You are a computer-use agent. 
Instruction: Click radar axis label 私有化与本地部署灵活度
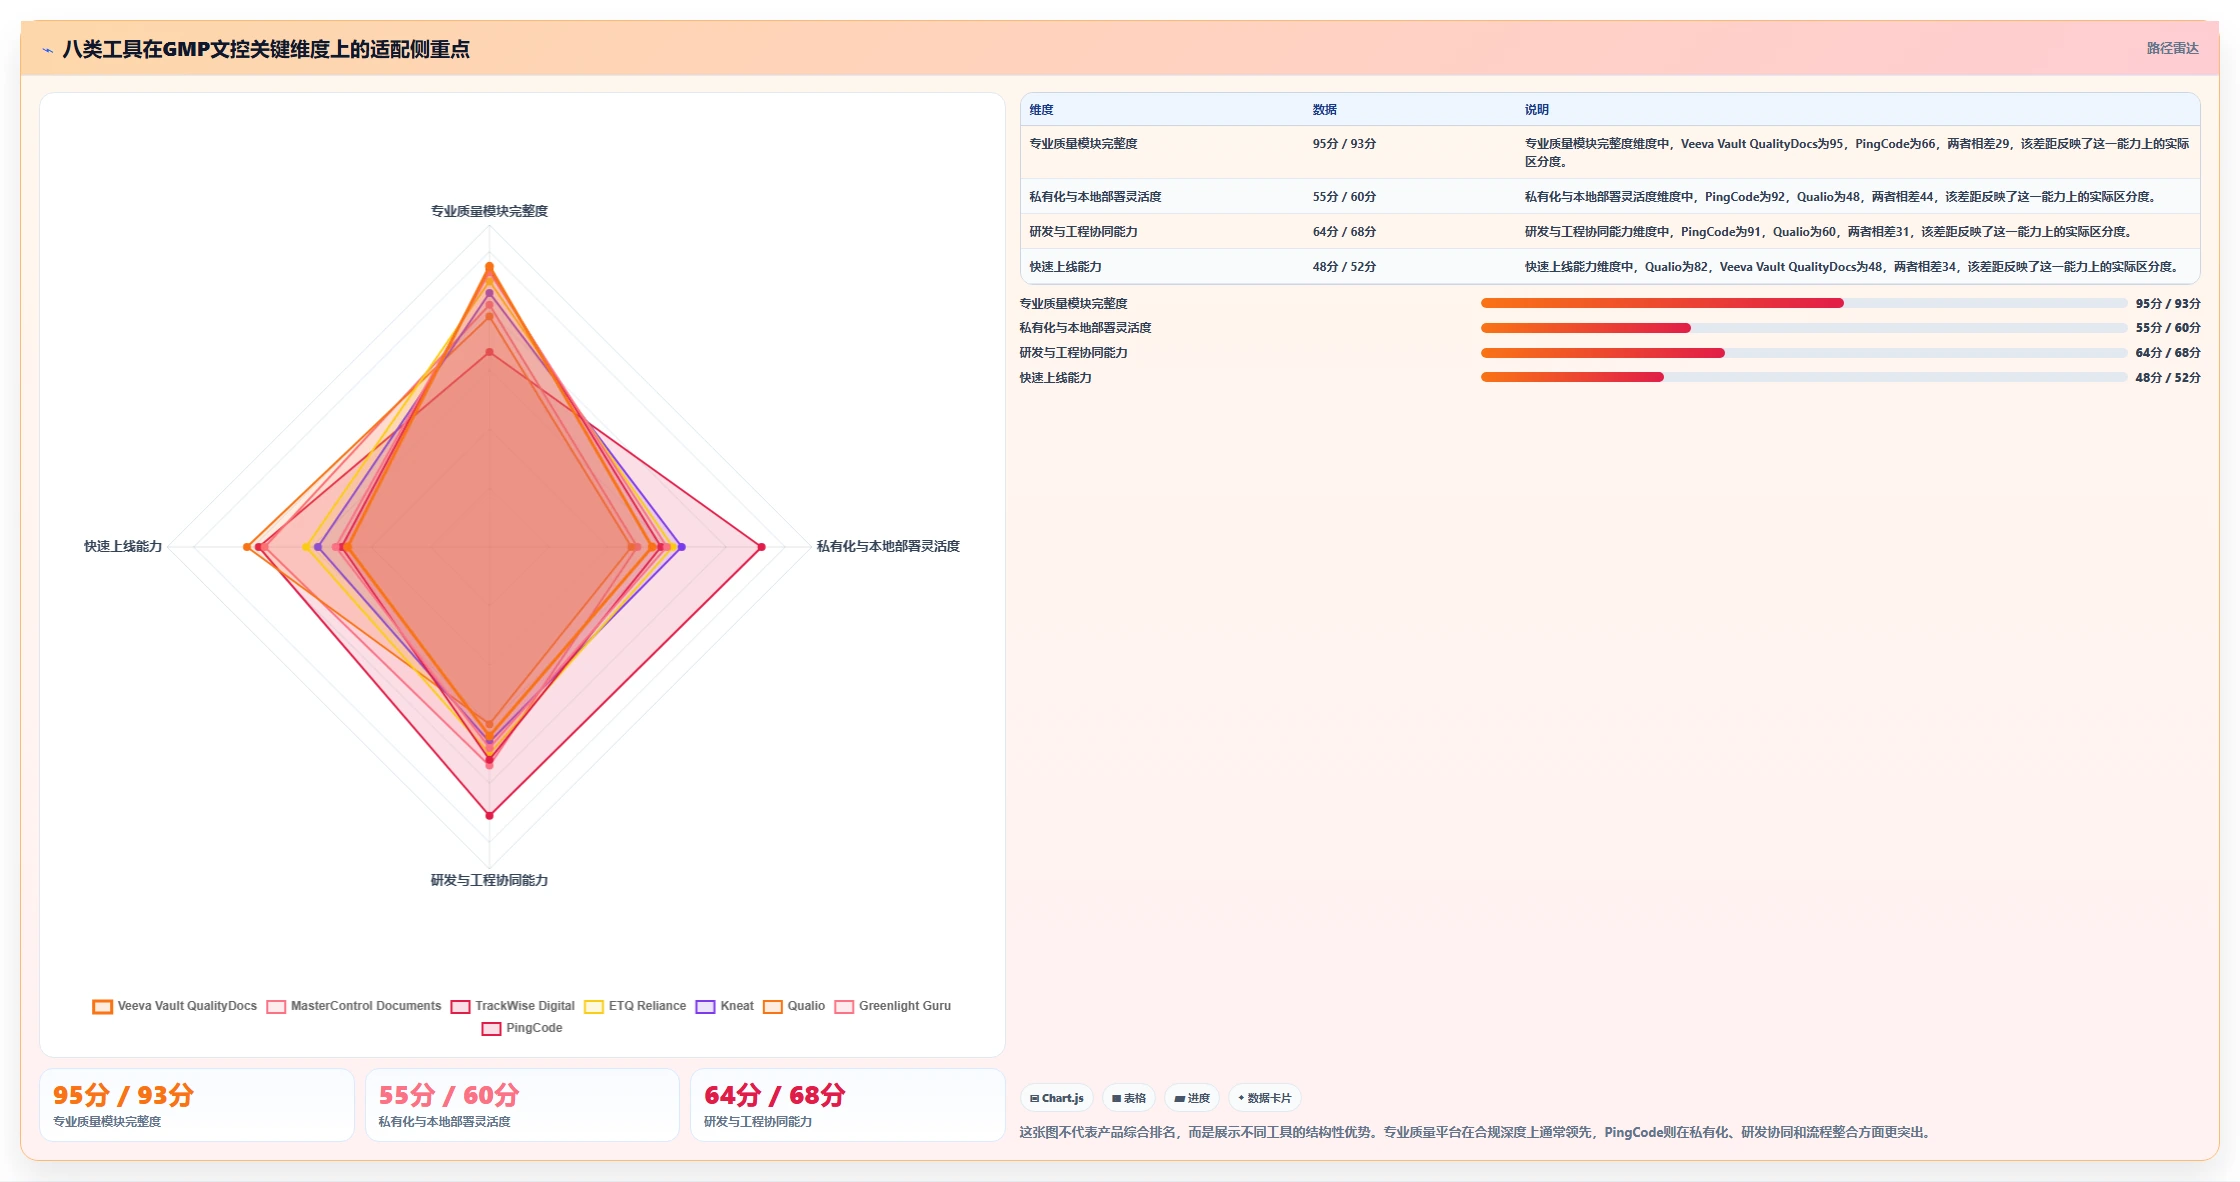[888, 546]
